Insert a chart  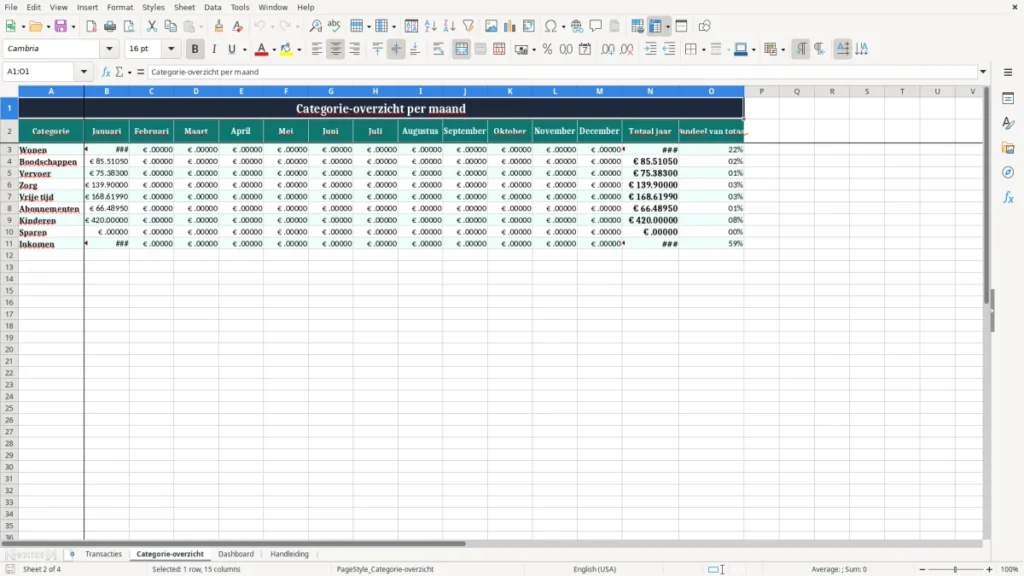pyautogui.click(x=510, y=26)
